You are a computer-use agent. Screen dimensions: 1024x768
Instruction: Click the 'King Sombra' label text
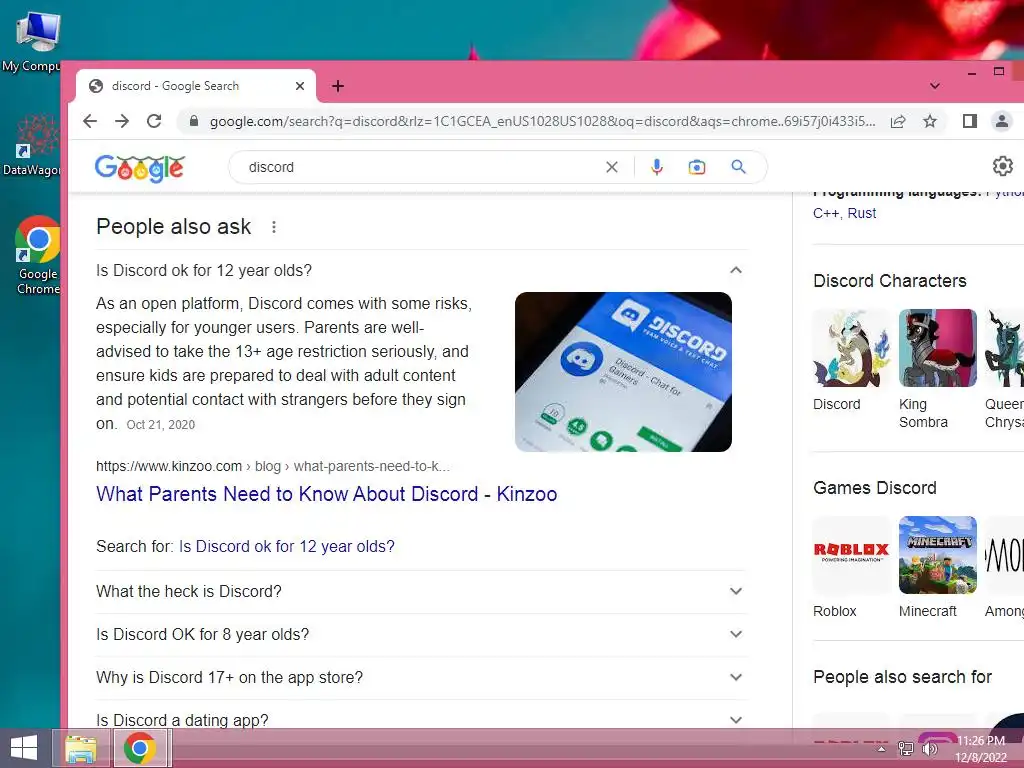point(923,413)
